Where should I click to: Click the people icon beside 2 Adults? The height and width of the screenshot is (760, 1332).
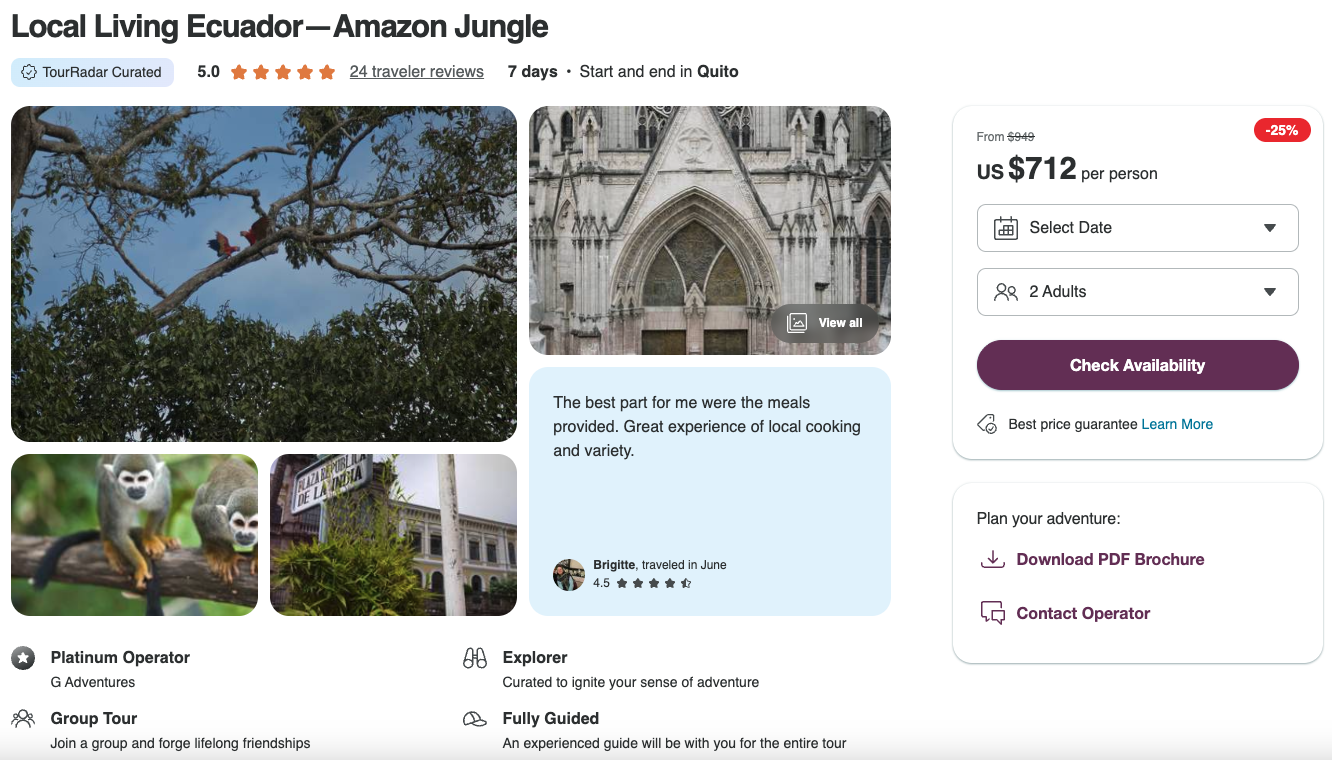[x=1005, y=292]
